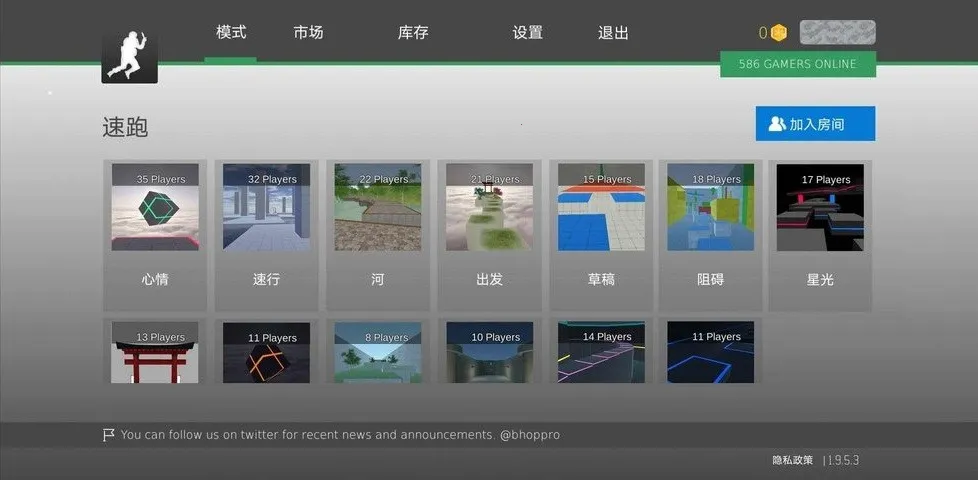The height and width of the screenshot is (480, 978).
Task: Click the 17 Players count label
Action: (826, 180)
